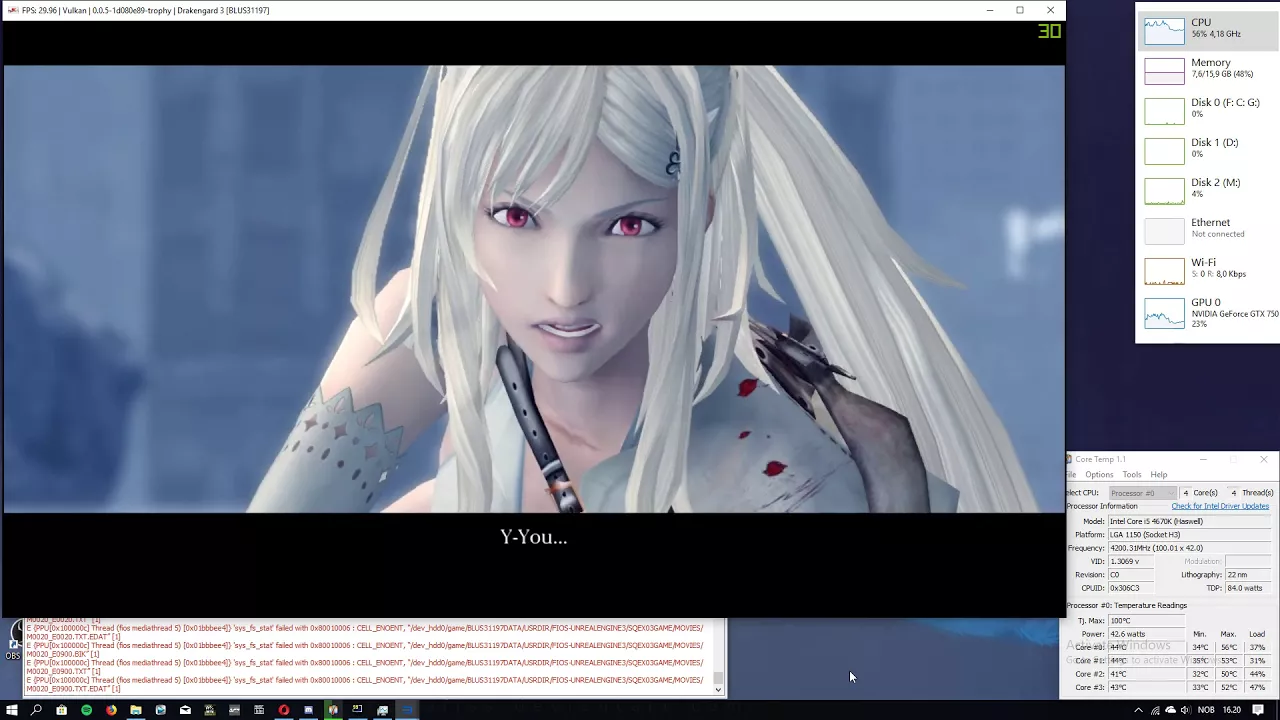
Task: Close the Core Temp window
Action: point(1263,459)
